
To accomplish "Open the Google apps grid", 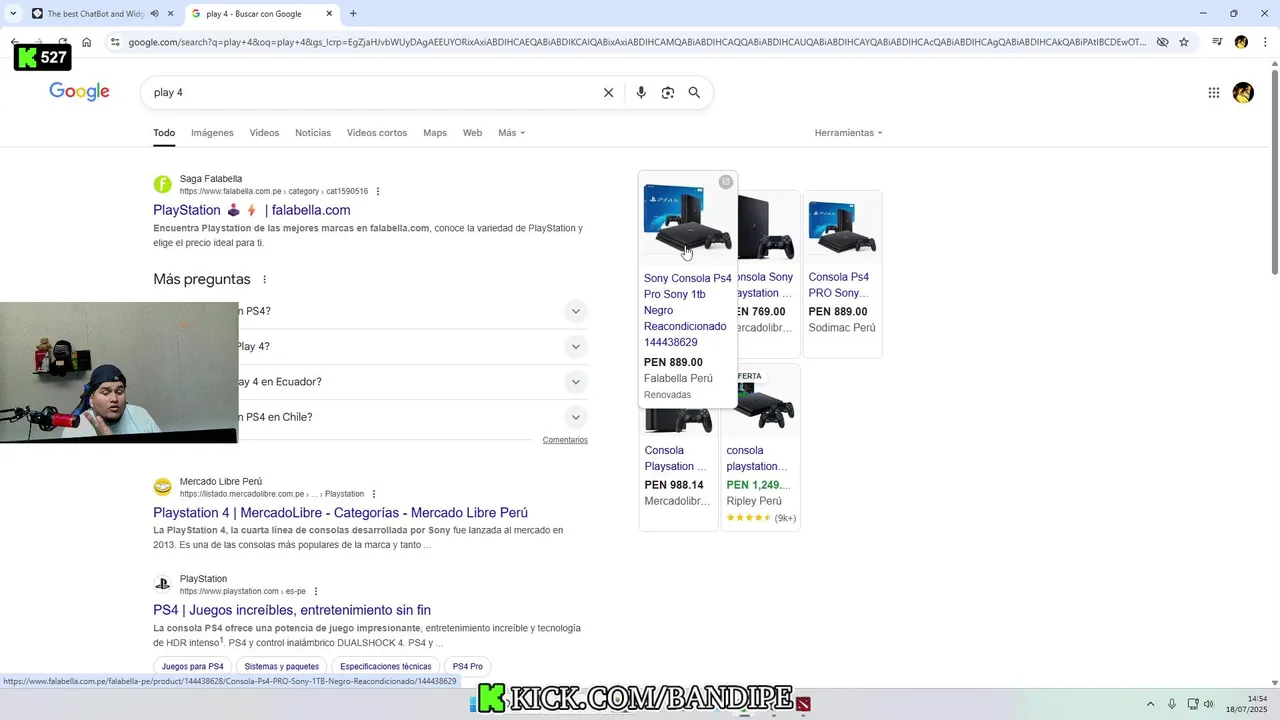I will 1214,92.
